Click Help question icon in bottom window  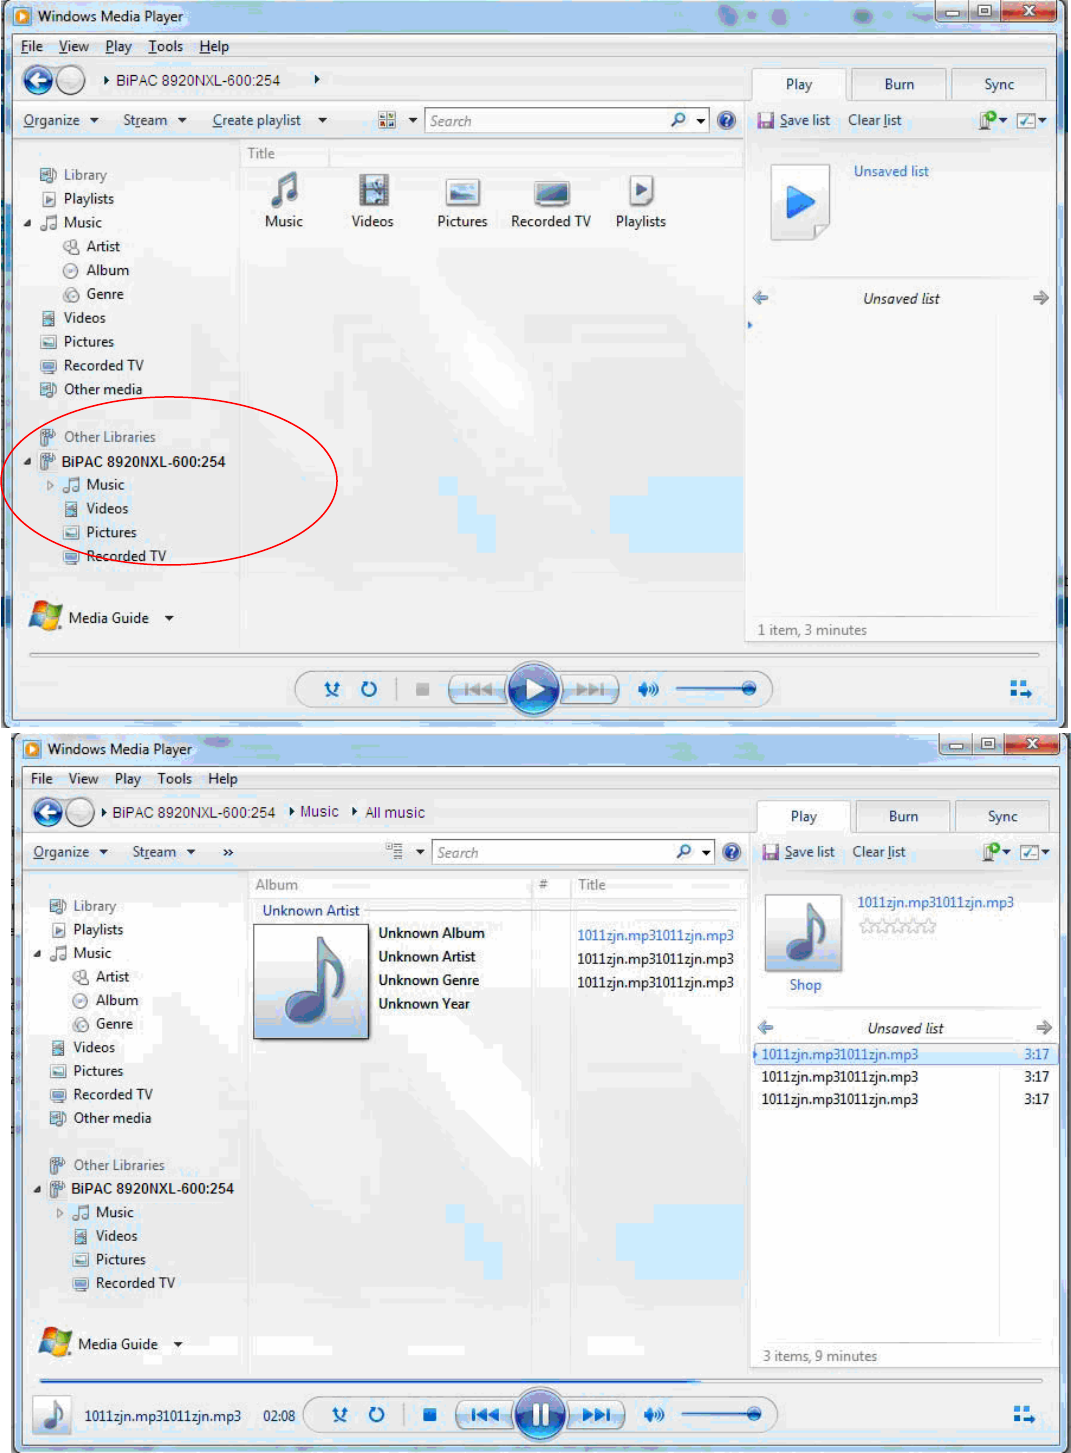732,852
